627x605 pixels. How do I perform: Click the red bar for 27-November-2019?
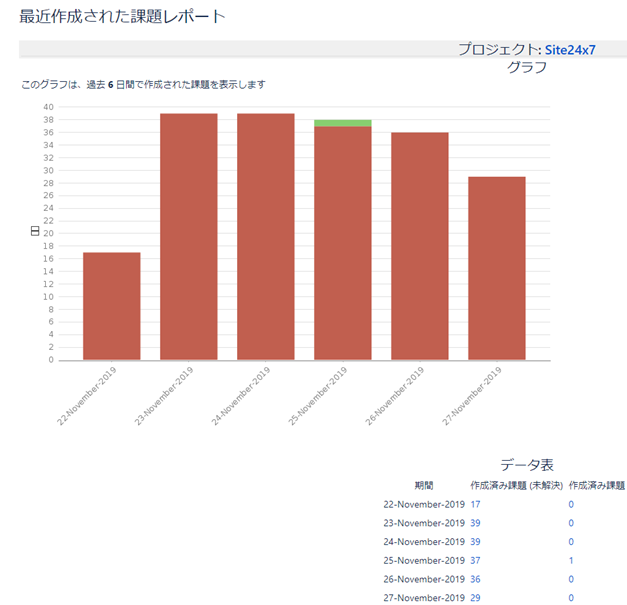(x=497, y=268)
